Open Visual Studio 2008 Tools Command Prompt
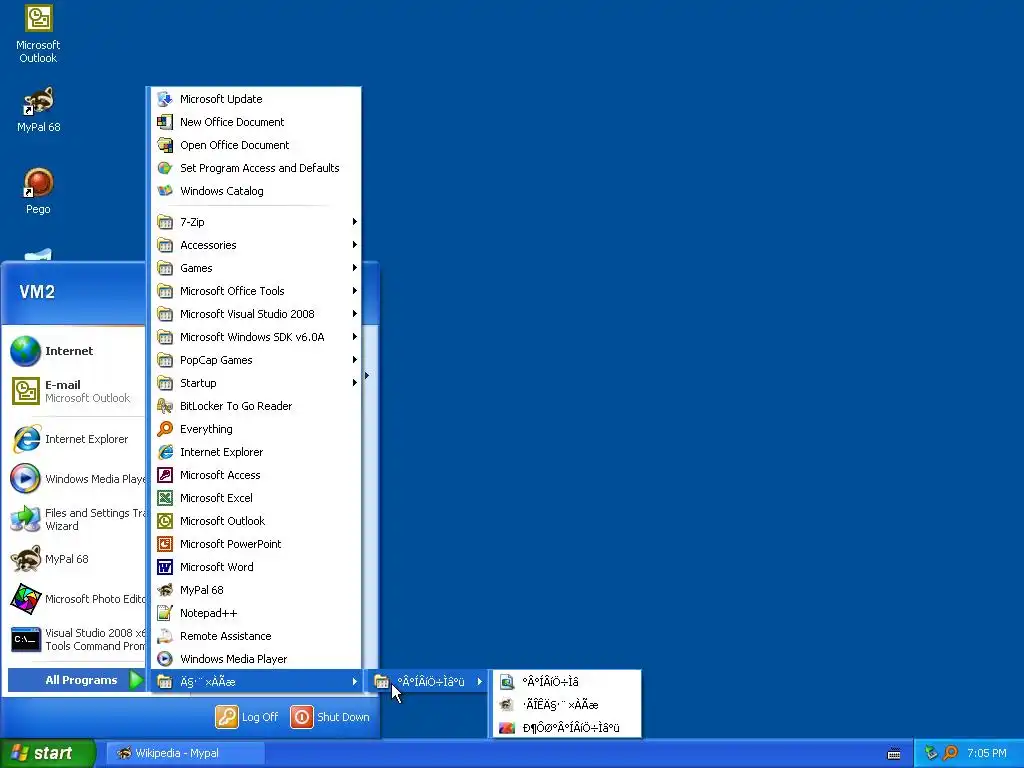Screen dimensions: 1024x768 coord(76,639)
